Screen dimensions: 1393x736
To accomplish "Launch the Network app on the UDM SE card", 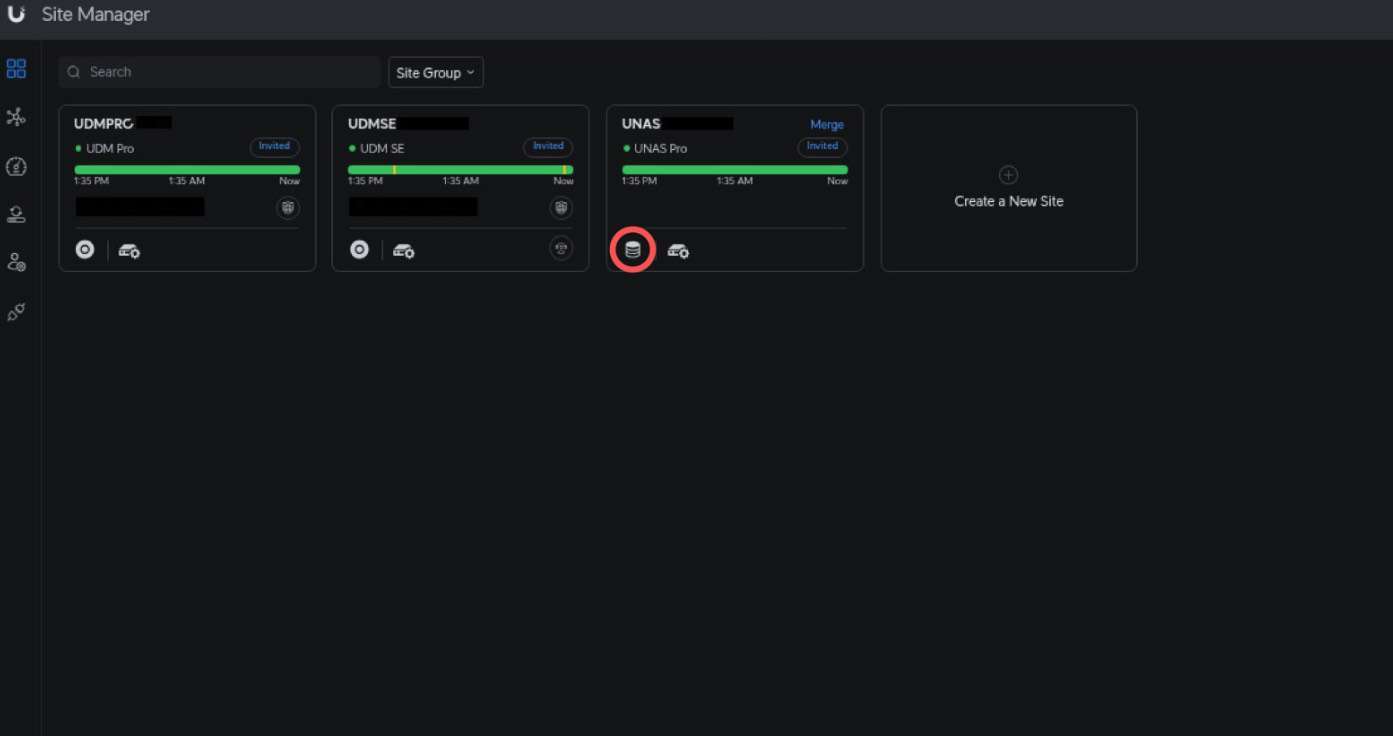I will coord(359,250).
